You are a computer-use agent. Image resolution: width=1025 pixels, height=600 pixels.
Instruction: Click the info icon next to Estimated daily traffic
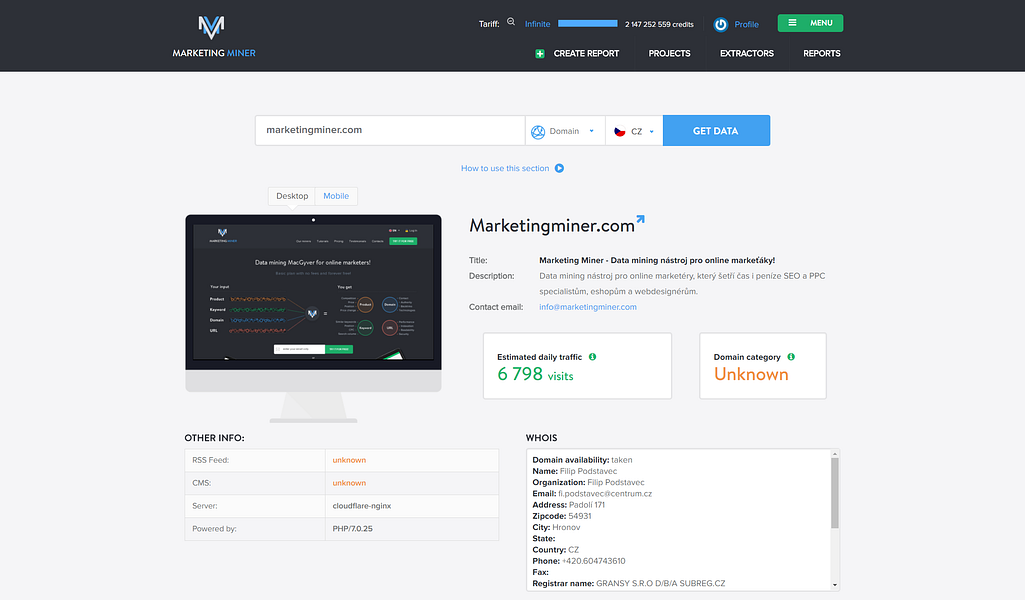594,355
